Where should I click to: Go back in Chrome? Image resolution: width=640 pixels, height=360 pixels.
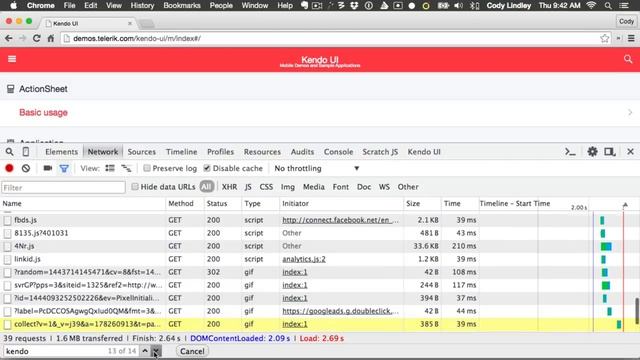tap(9, 38)
